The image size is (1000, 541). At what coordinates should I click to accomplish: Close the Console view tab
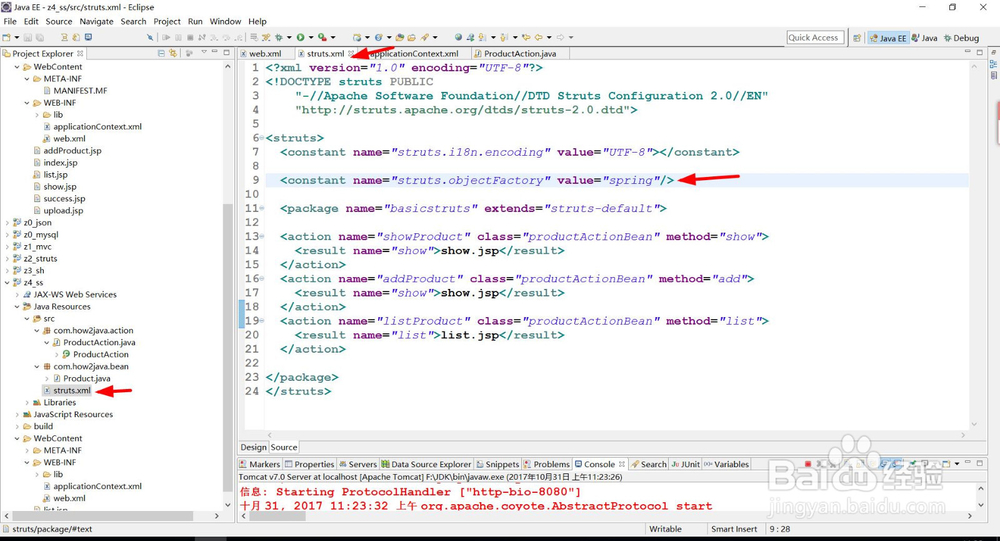pos(621,464)
